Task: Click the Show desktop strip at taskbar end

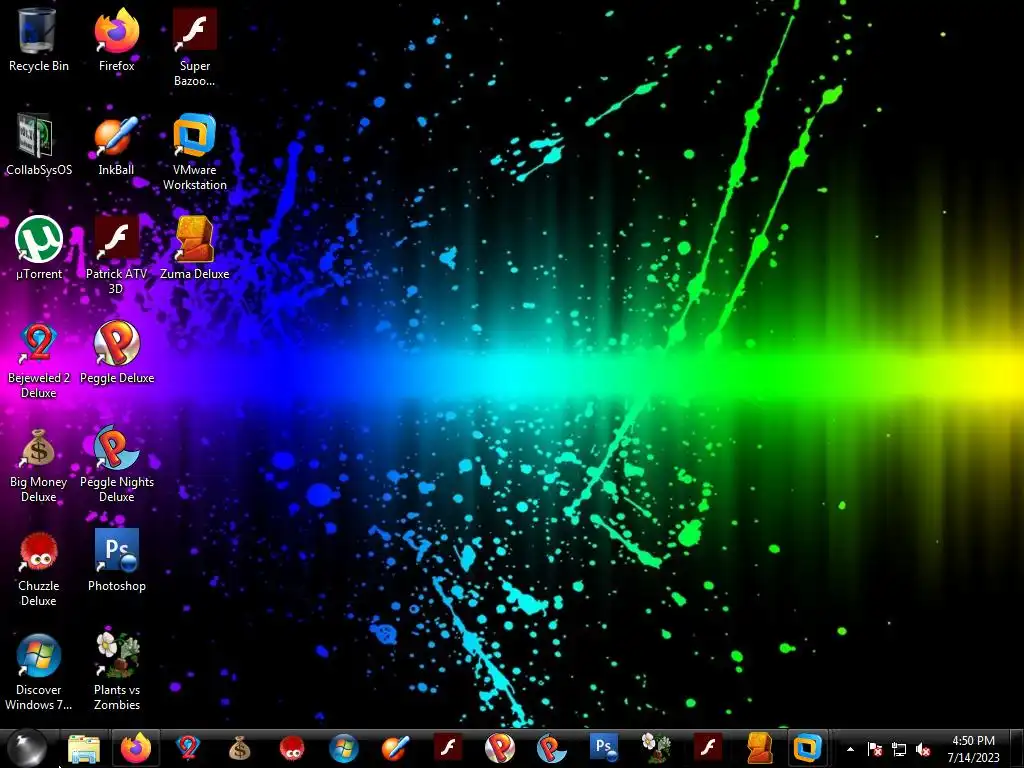Action: tap(1017, 749)
